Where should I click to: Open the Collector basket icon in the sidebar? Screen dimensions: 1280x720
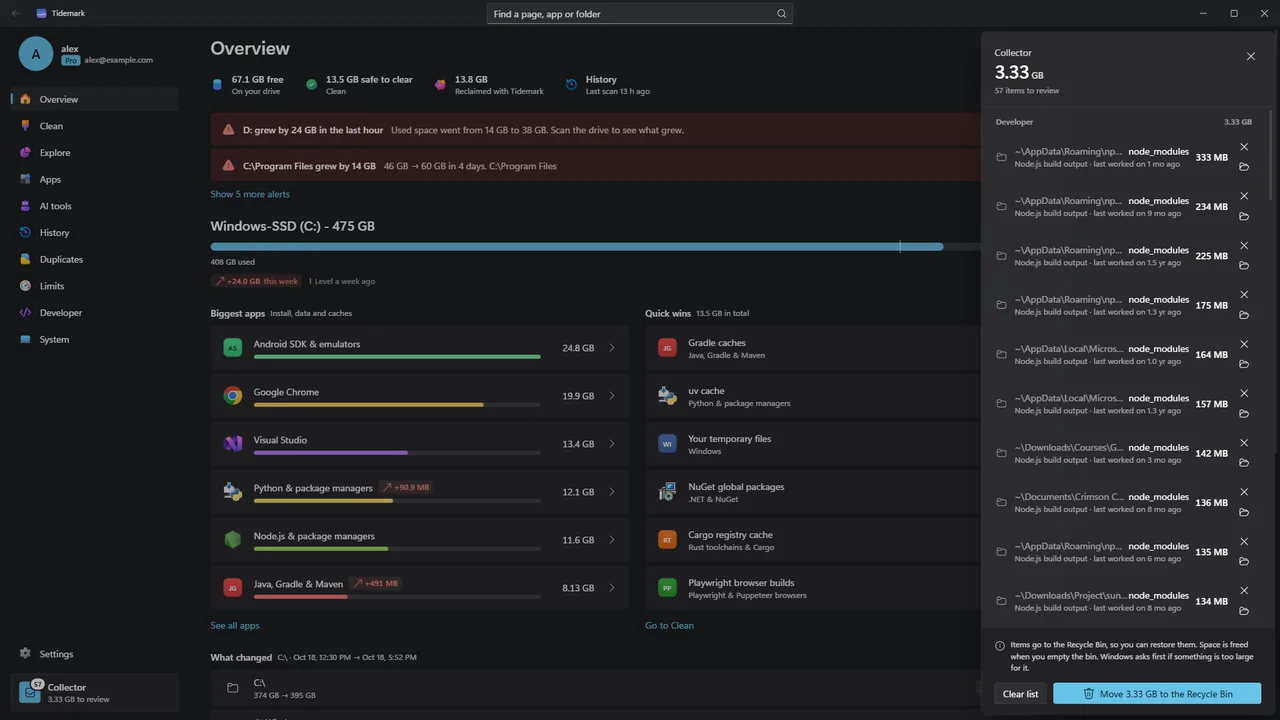click(30, 692)
